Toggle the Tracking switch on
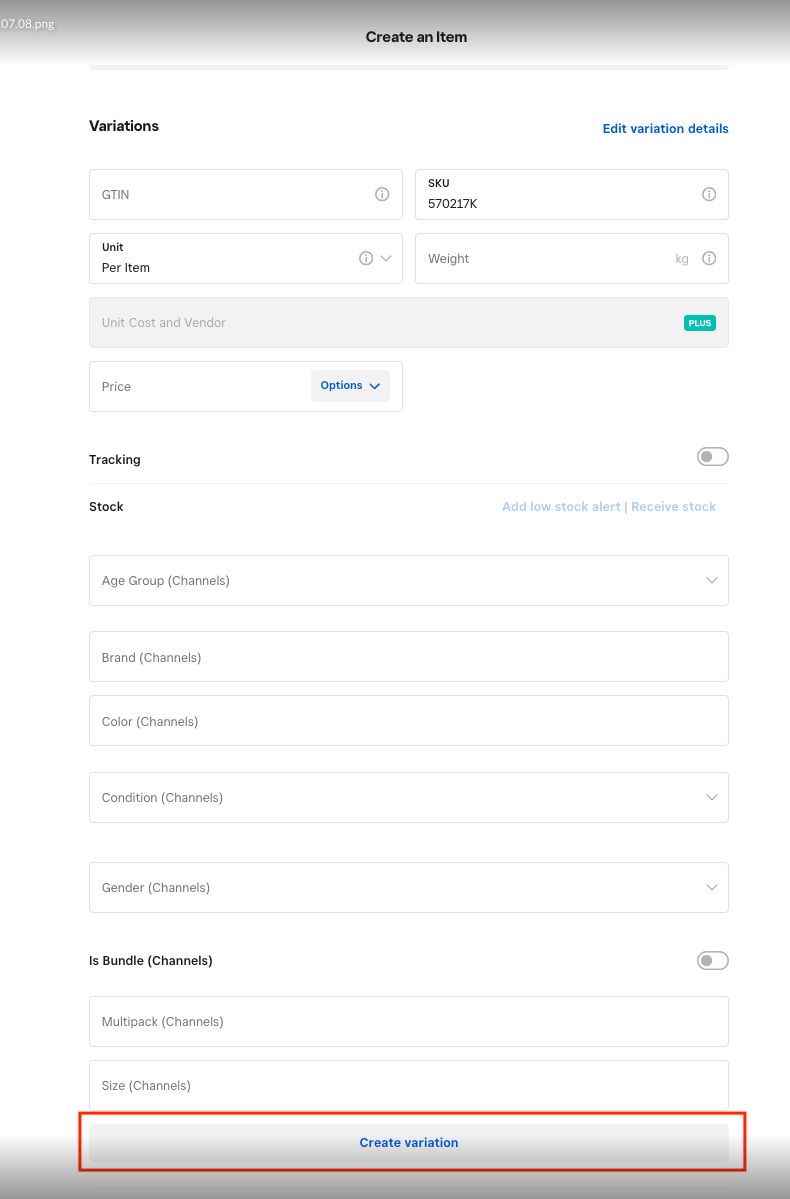 pyautogui.click(x=713, y=457)
